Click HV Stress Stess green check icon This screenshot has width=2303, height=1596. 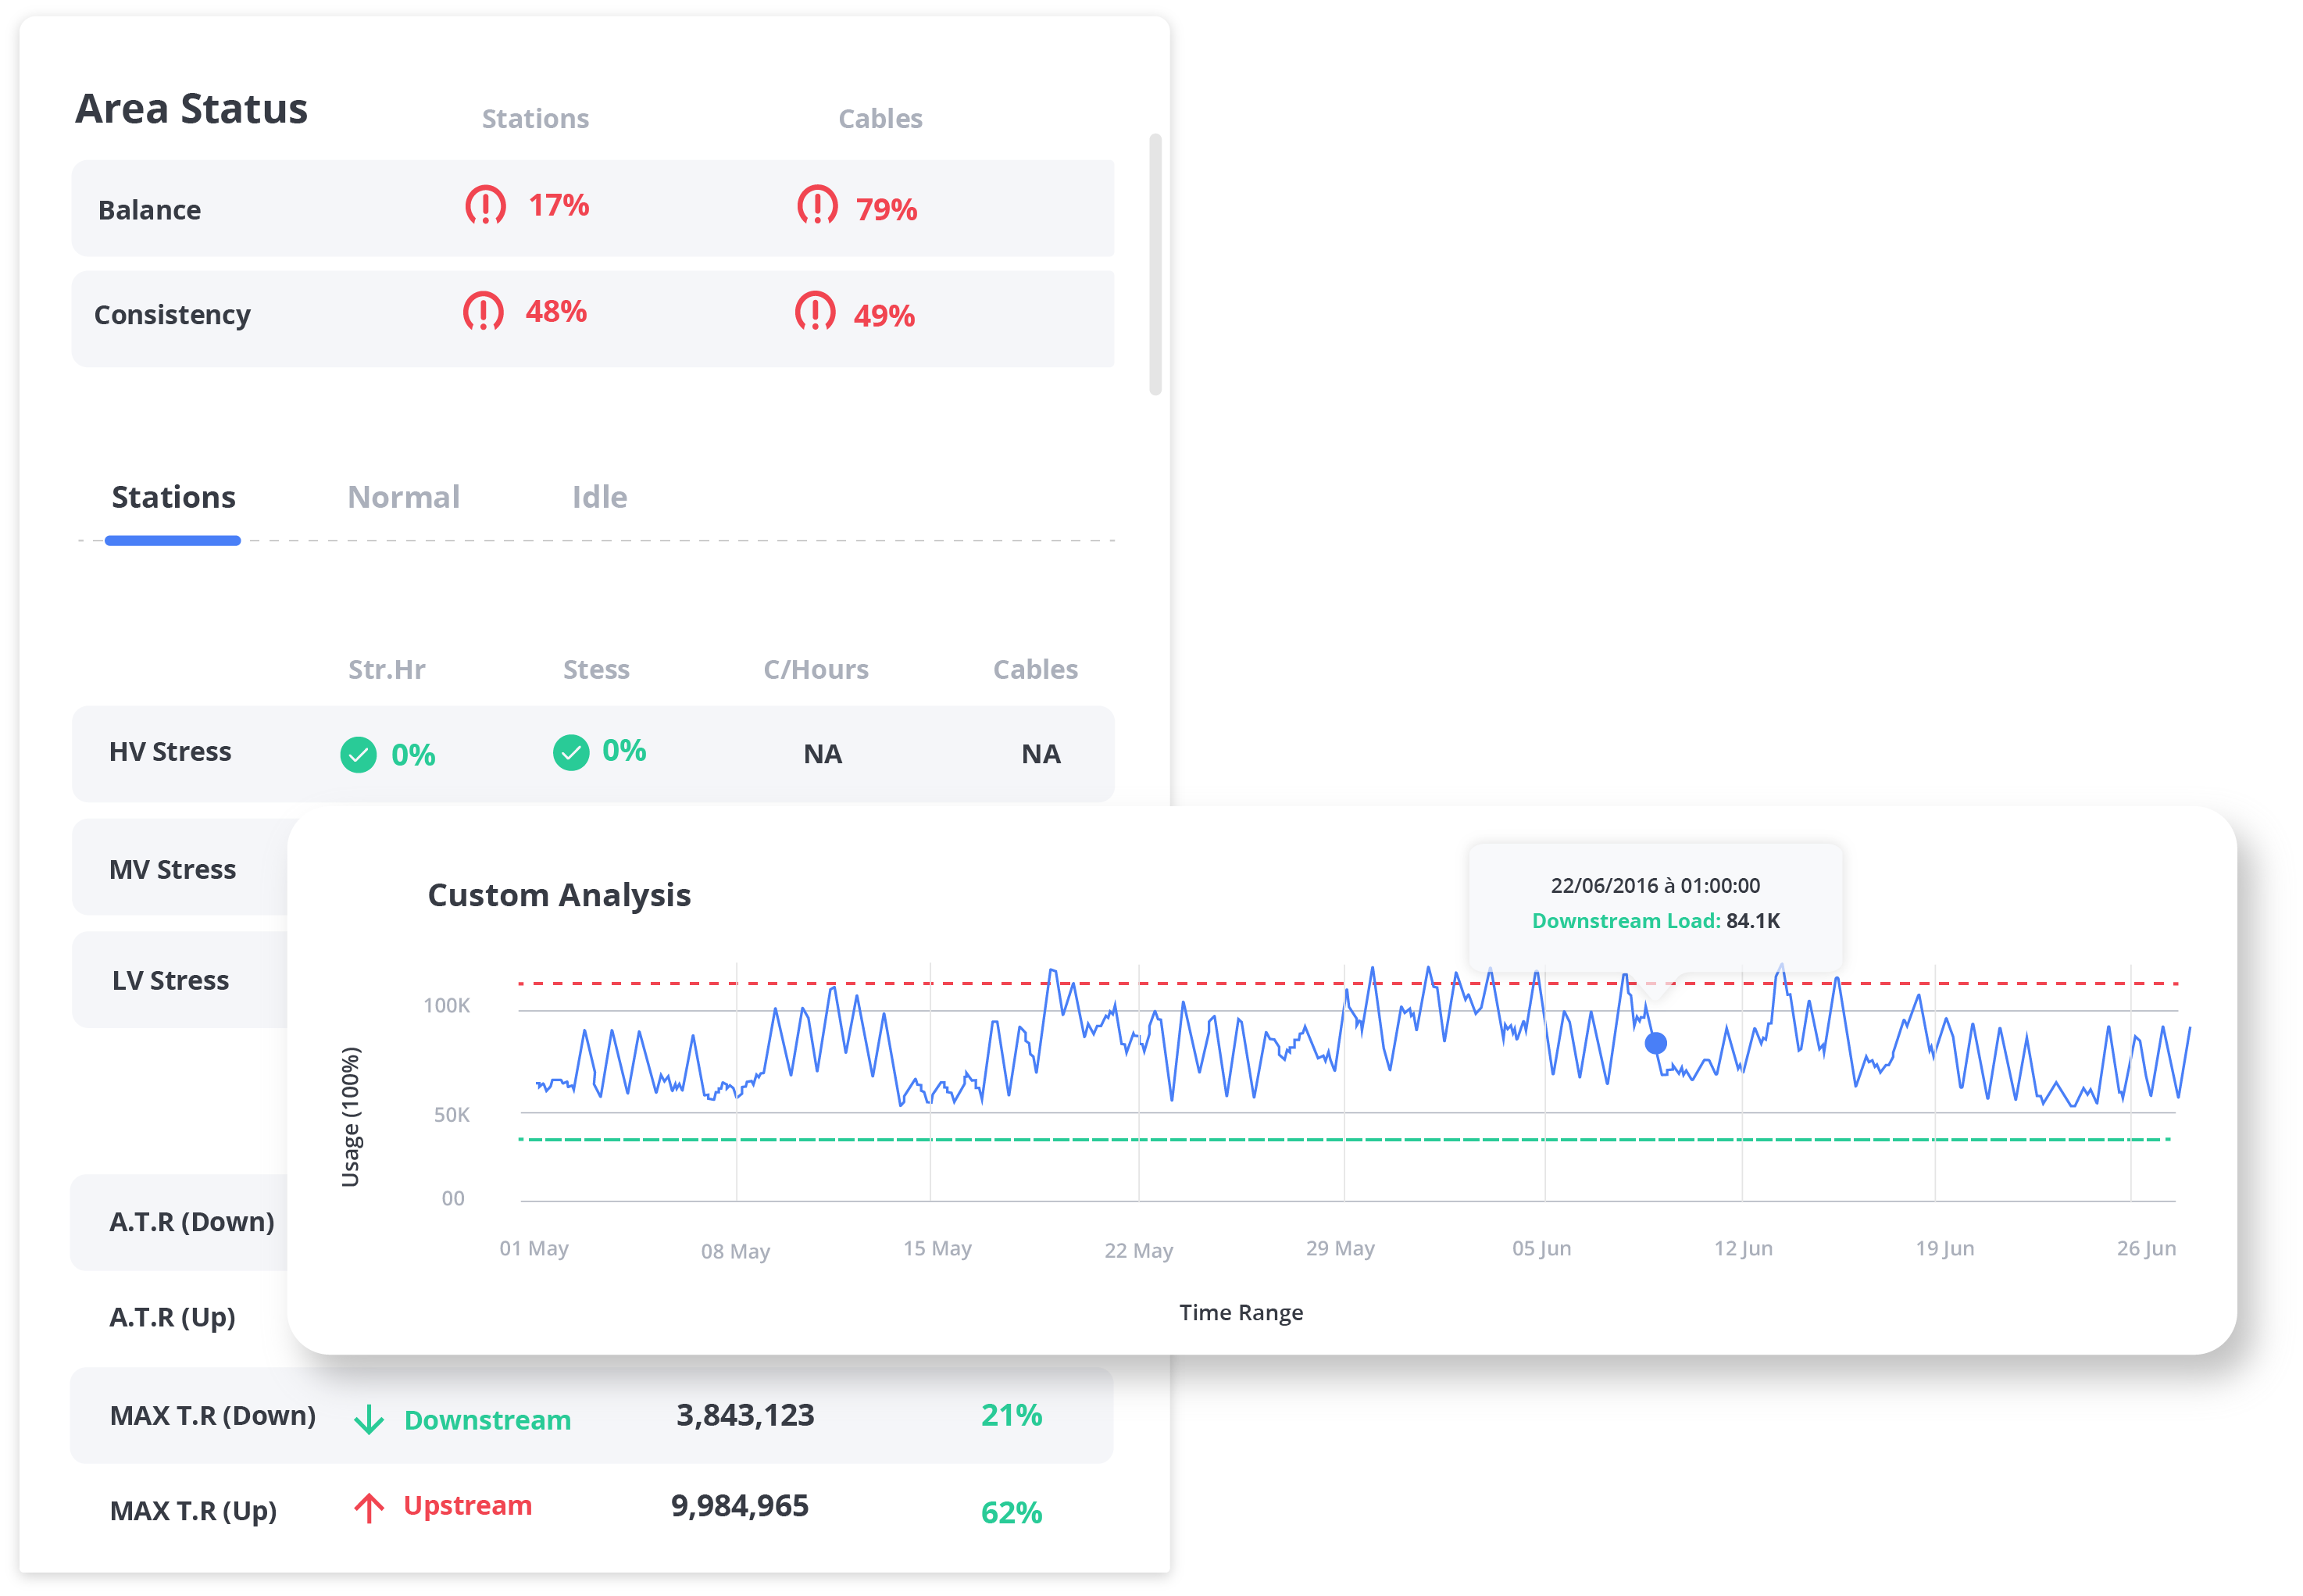(571, 752)
